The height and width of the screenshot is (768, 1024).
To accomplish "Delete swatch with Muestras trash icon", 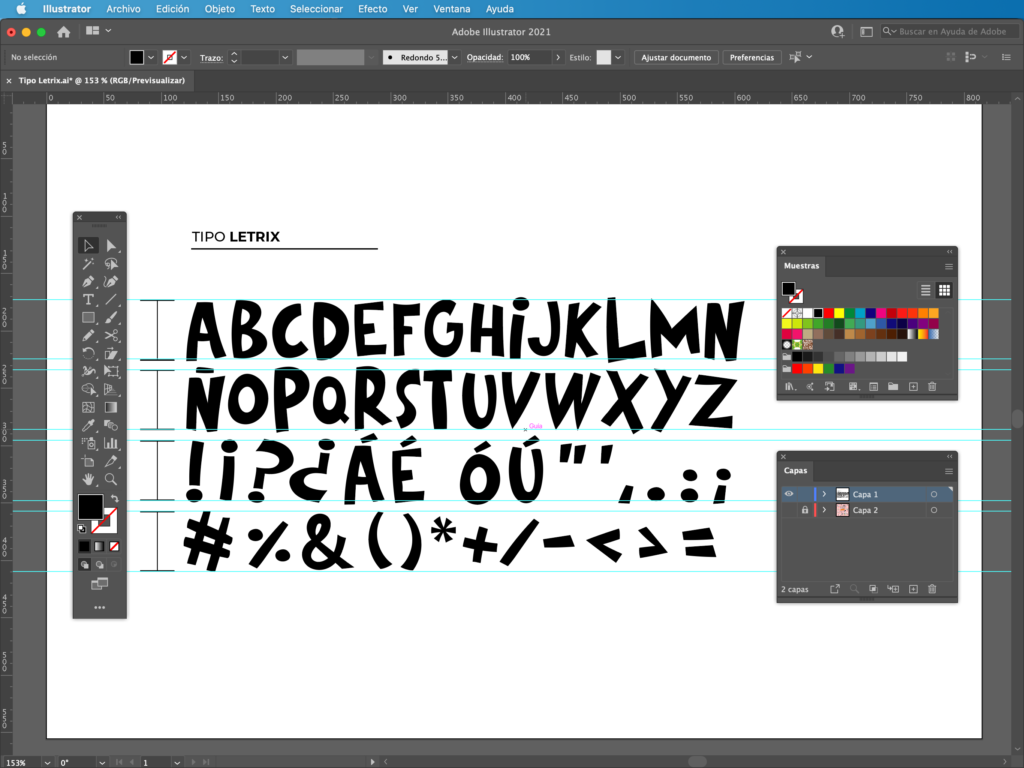I will (x=932, y=386).
